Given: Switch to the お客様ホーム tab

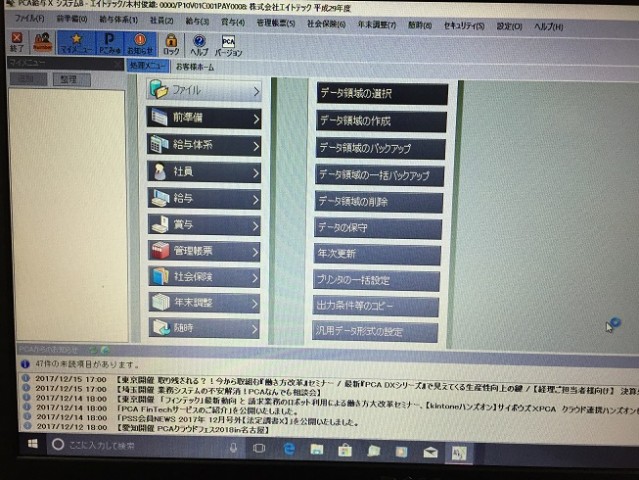Looking at the screenshot, I should [195, 67].
